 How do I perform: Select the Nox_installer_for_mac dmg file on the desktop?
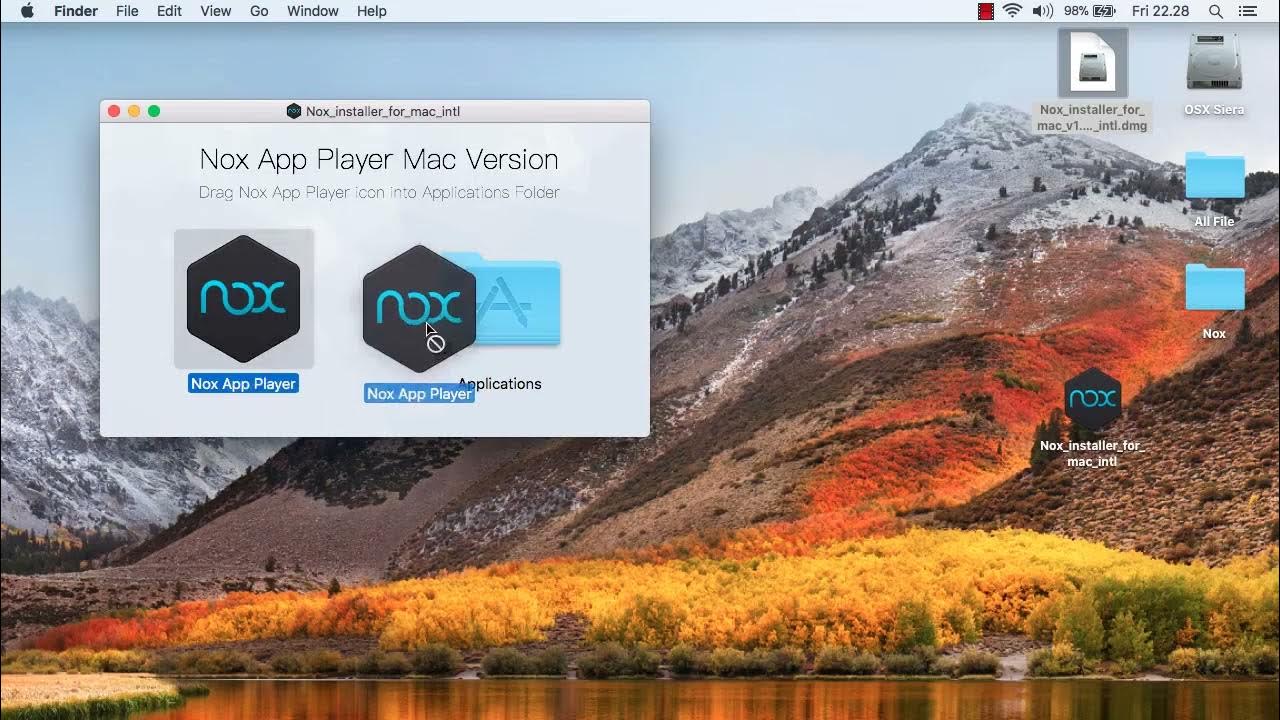pyautogui.click(x=1092, y=63)
